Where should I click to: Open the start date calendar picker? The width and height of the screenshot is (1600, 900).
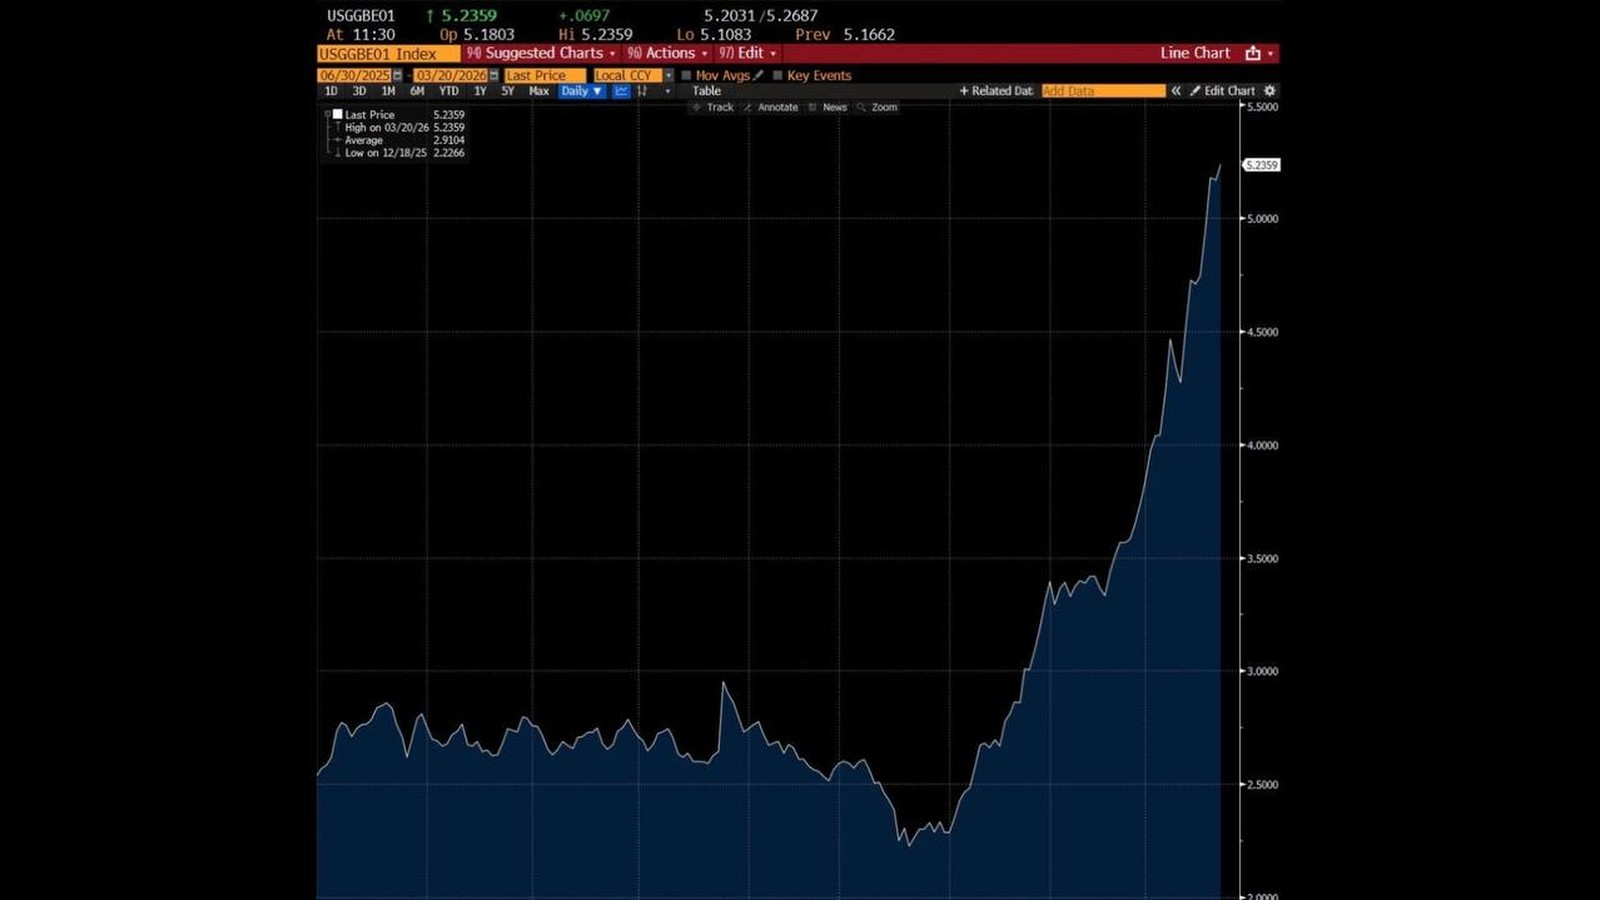pyautogui.click(x=397, y=76)
